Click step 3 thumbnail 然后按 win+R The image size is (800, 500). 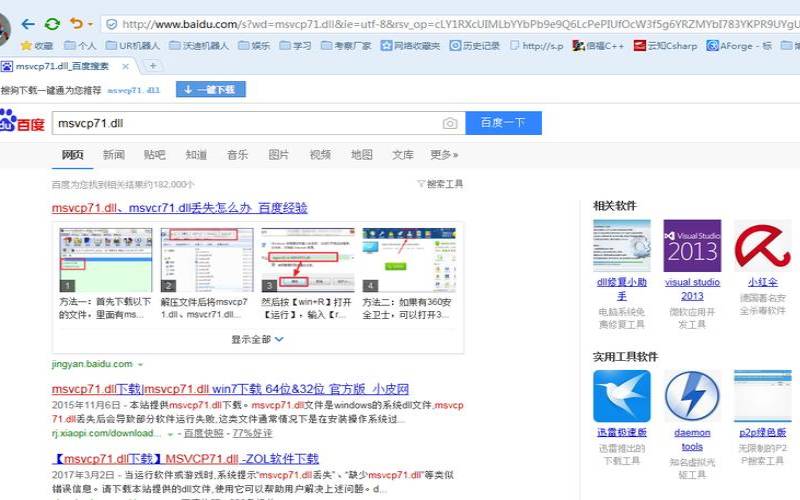tap(308, 260)
